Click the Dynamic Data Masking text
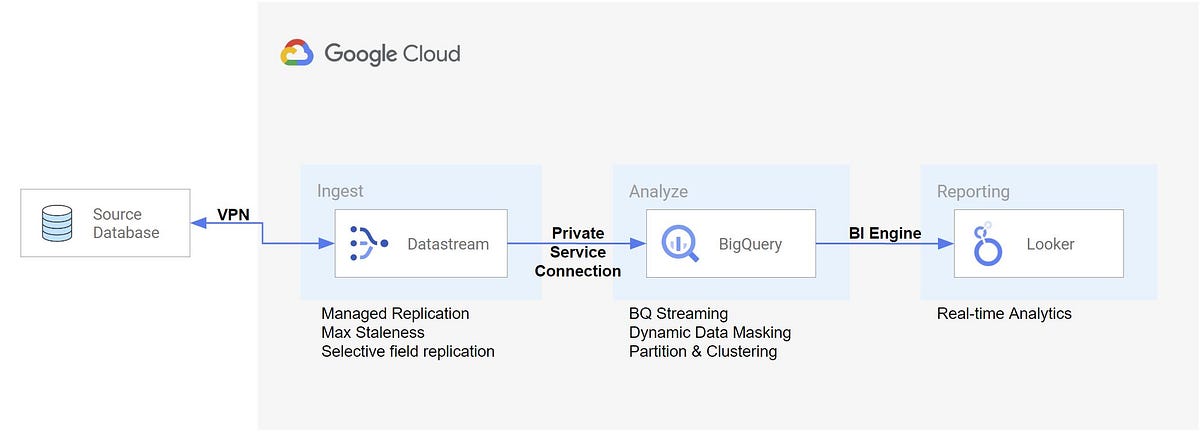Screen dimensions: 1200x432 (x=710, y=332)
